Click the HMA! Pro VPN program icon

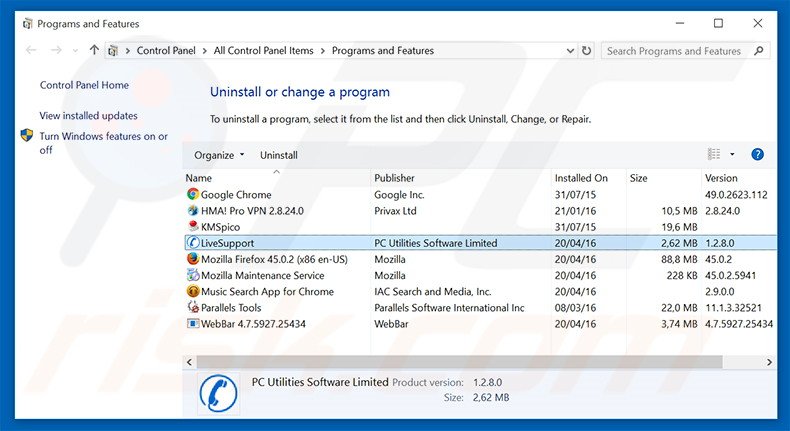coord(192,210)
